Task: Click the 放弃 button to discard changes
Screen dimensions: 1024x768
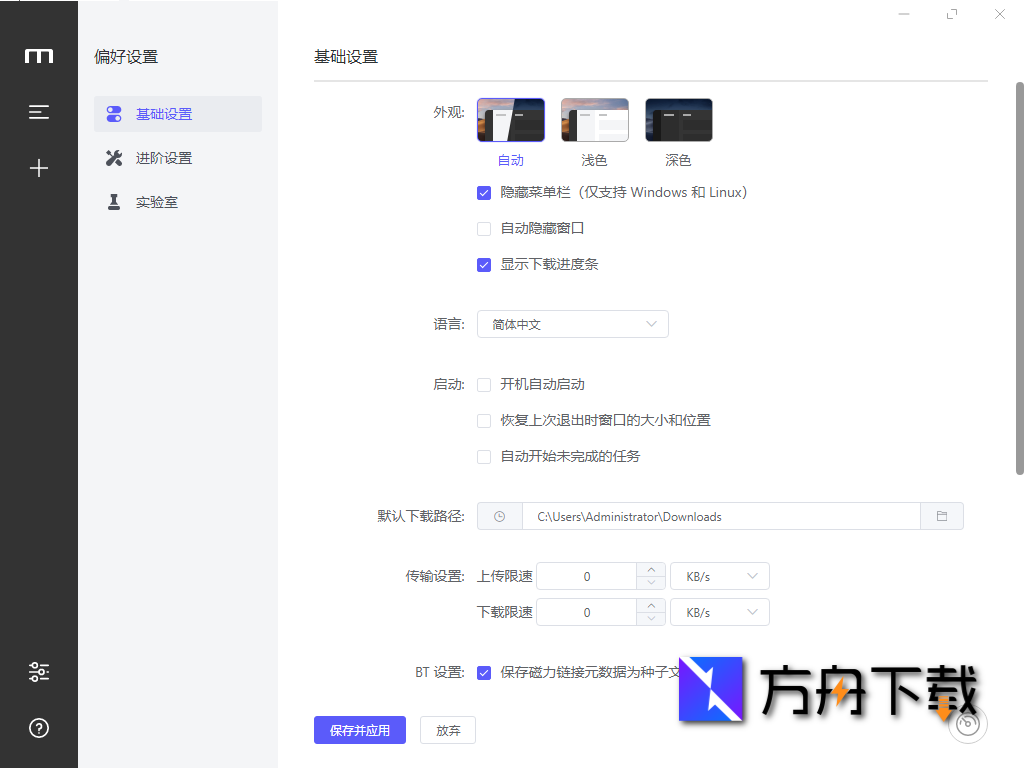Action: [447, 730]
